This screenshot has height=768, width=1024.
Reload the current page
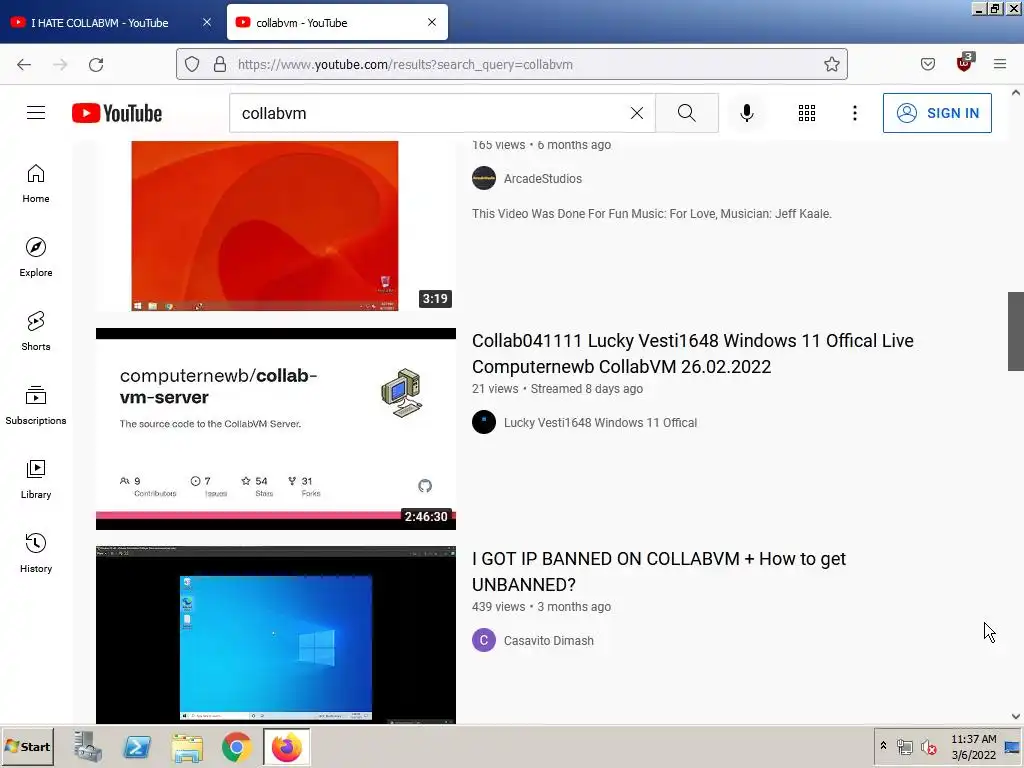(x=96, y=64)
